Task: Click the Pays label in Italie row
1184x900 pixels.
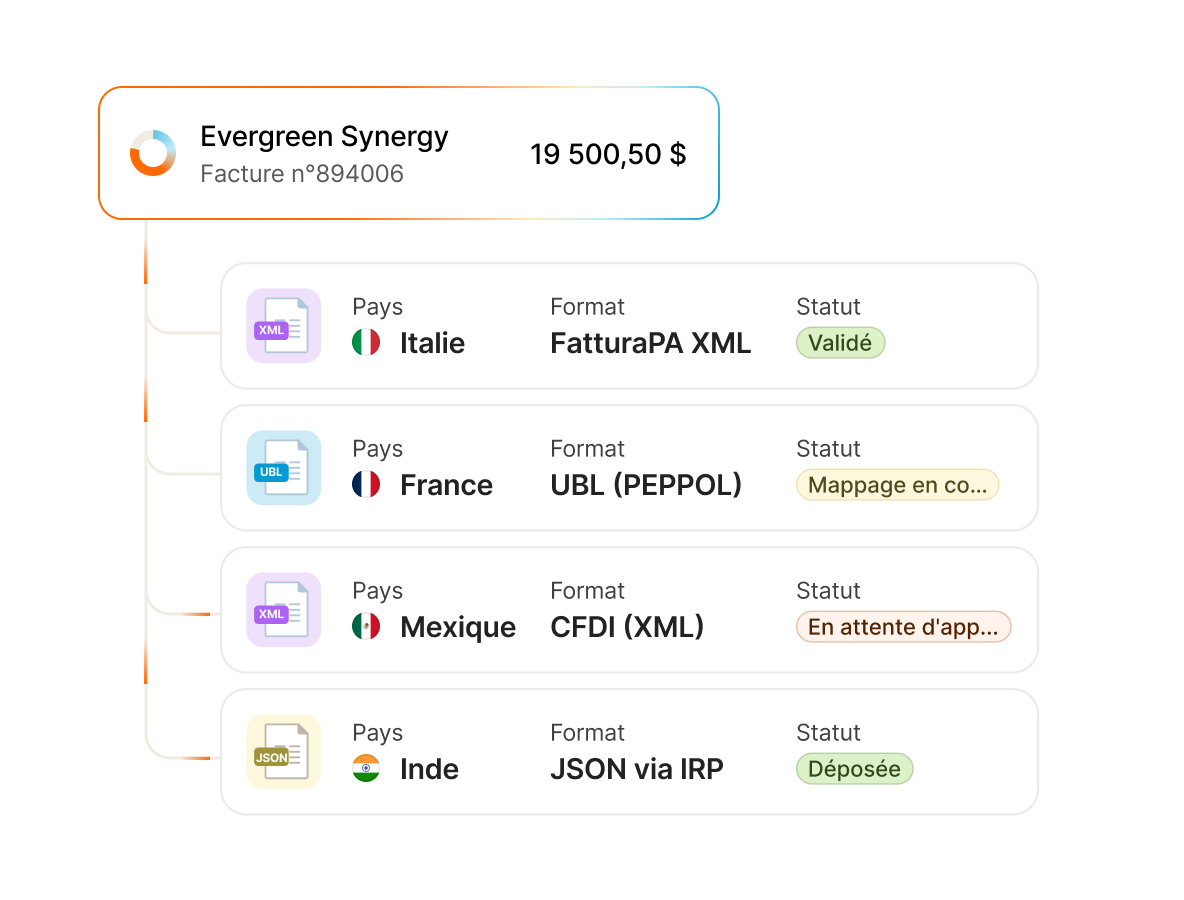Action: 378,307
